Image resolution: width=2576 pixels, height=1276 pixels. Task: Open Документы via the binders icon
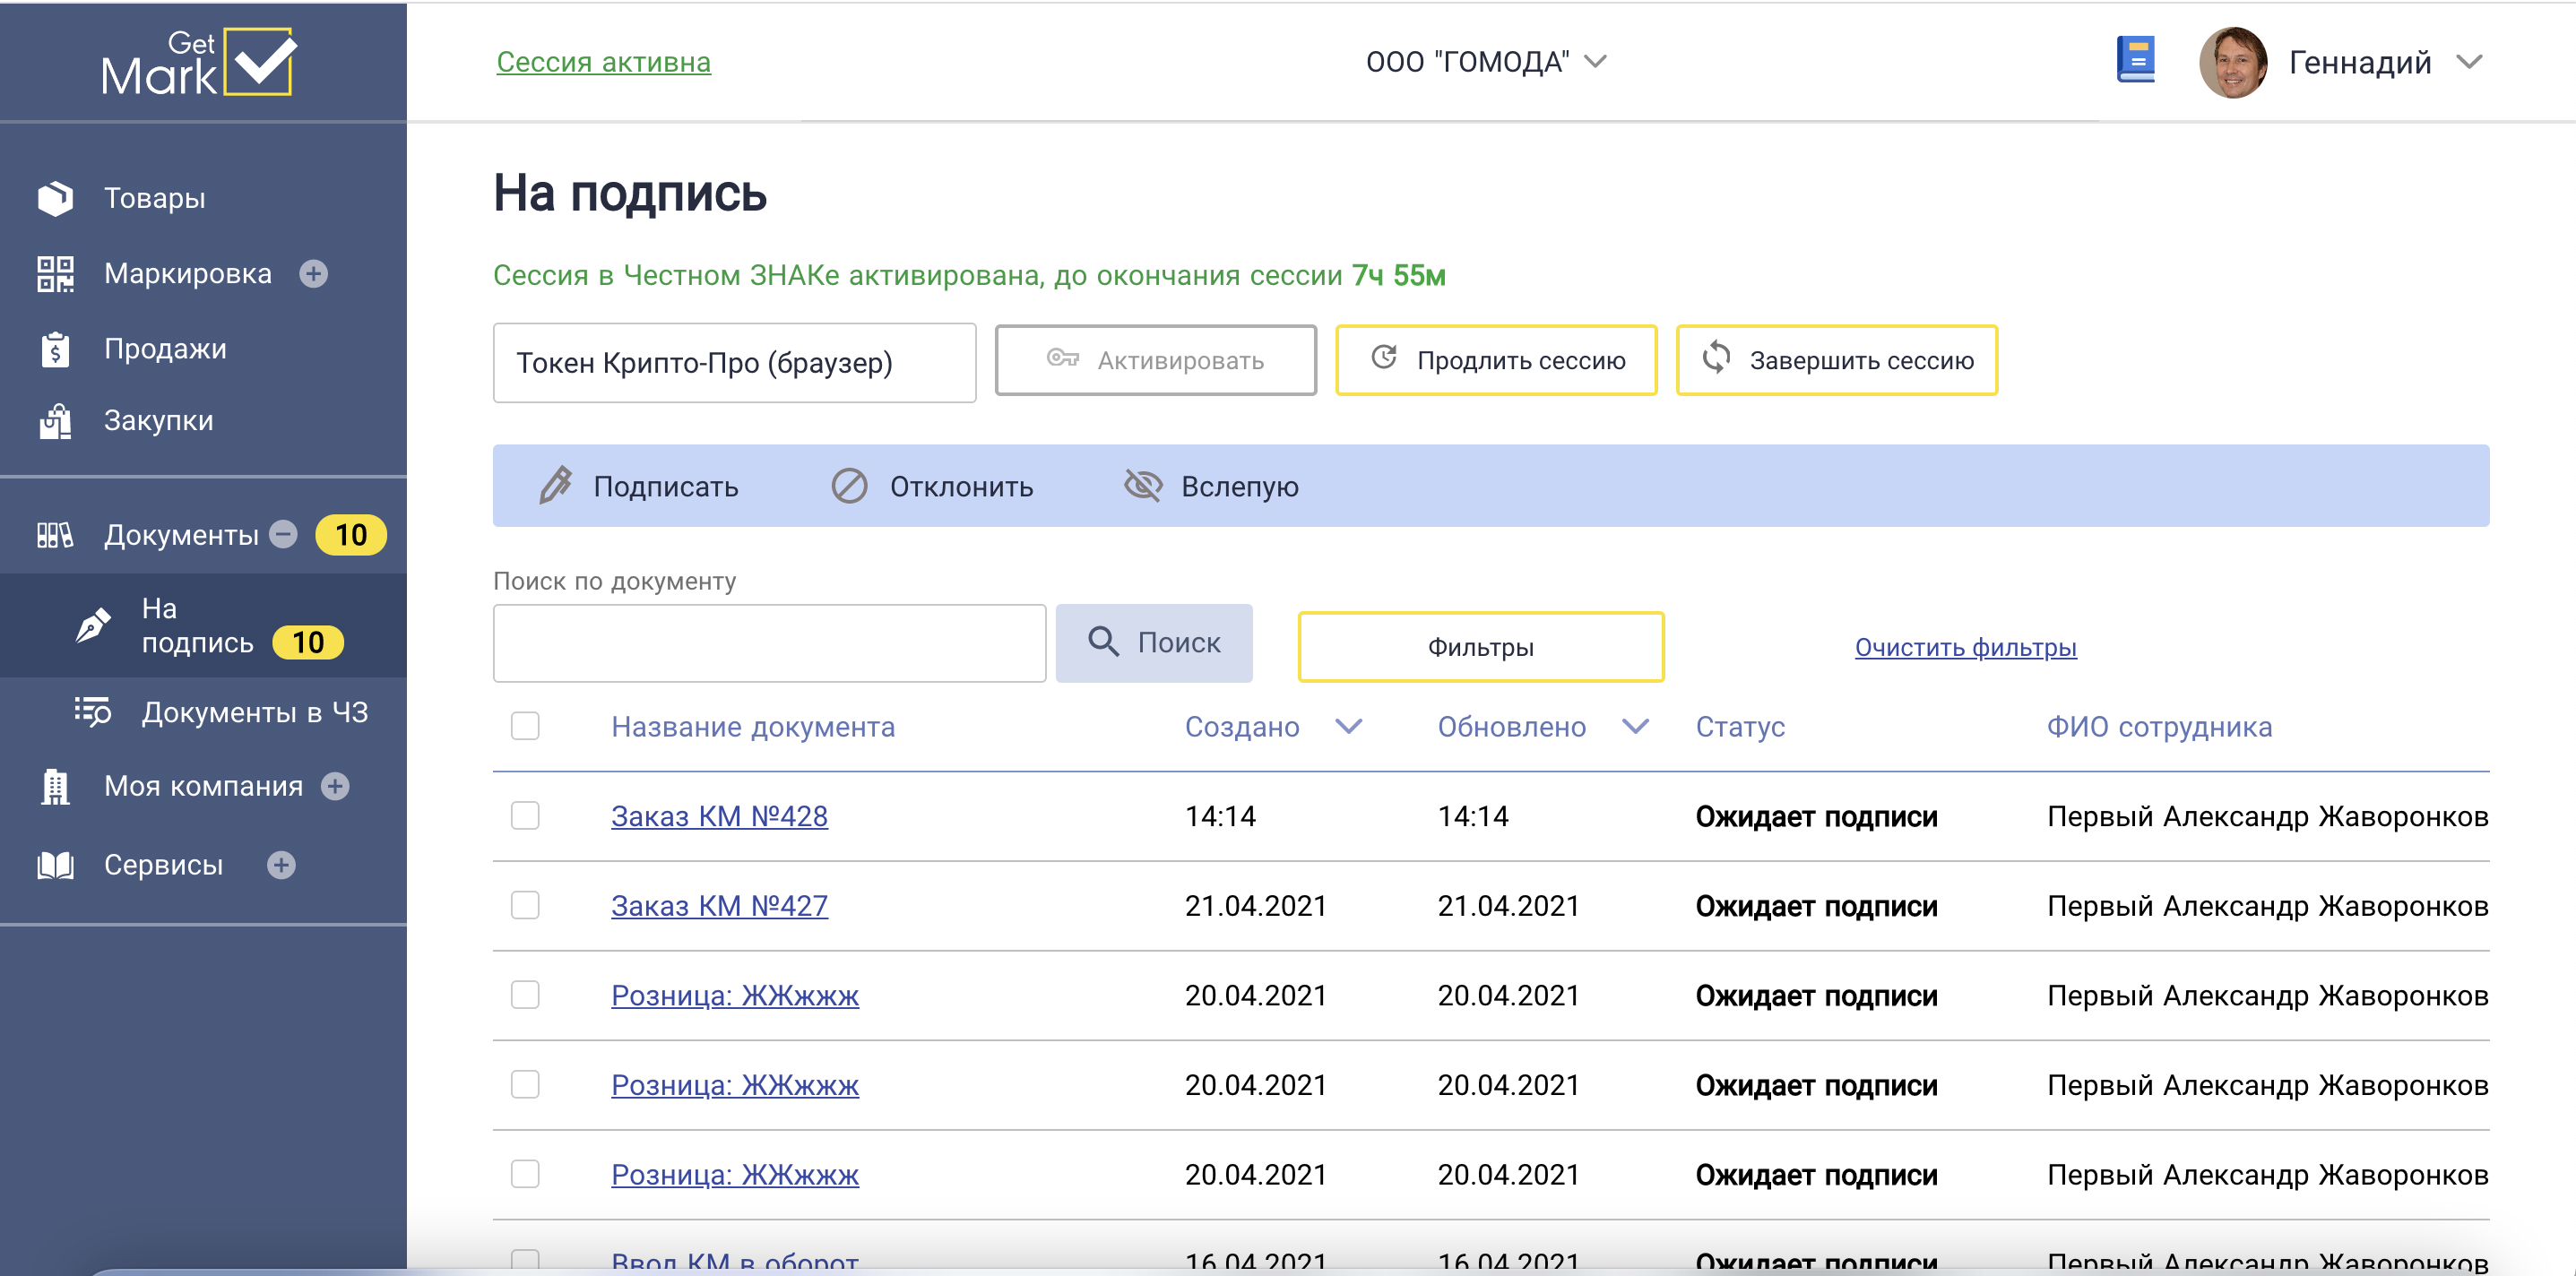[56, 535]
